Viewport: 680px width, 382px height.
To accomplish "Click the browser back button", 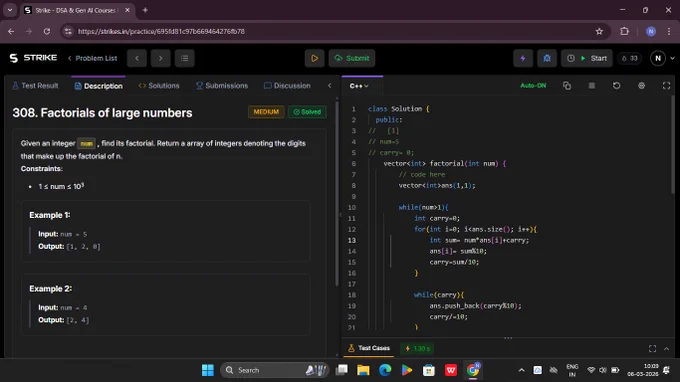I will click(x=11, y=31).
